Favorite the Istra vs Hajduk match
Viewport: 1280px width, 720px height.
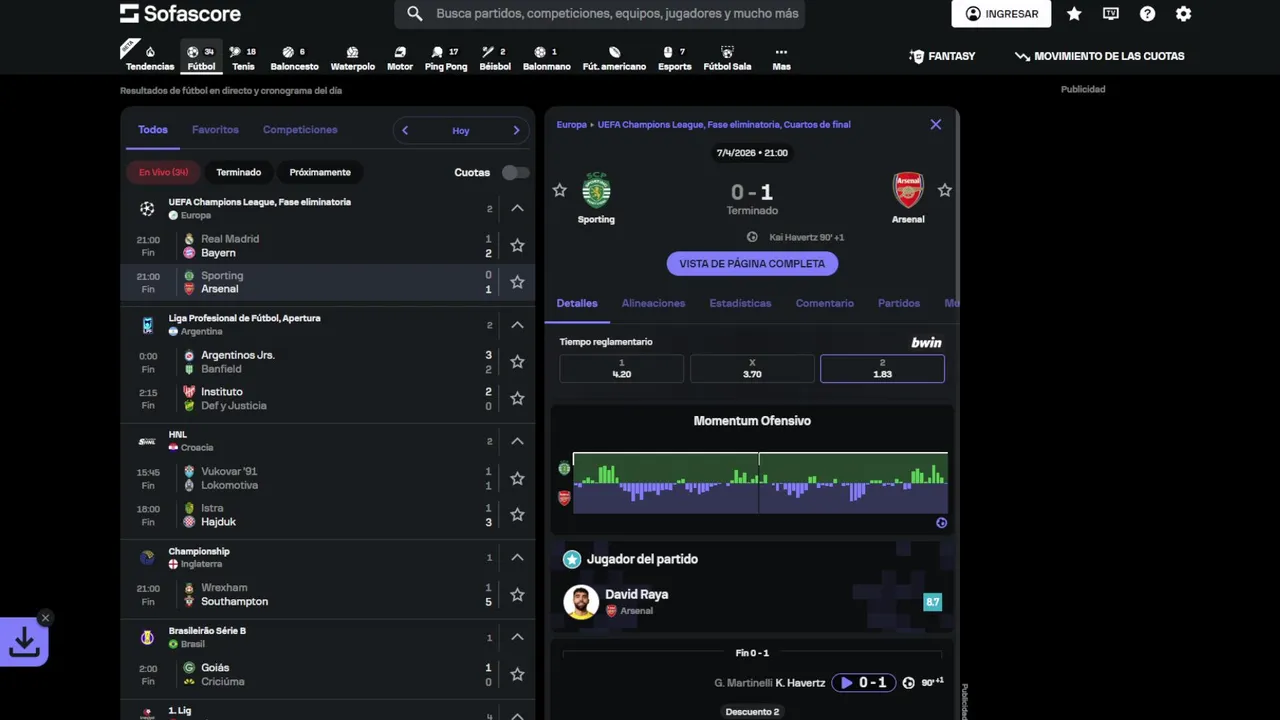(517, 514)
